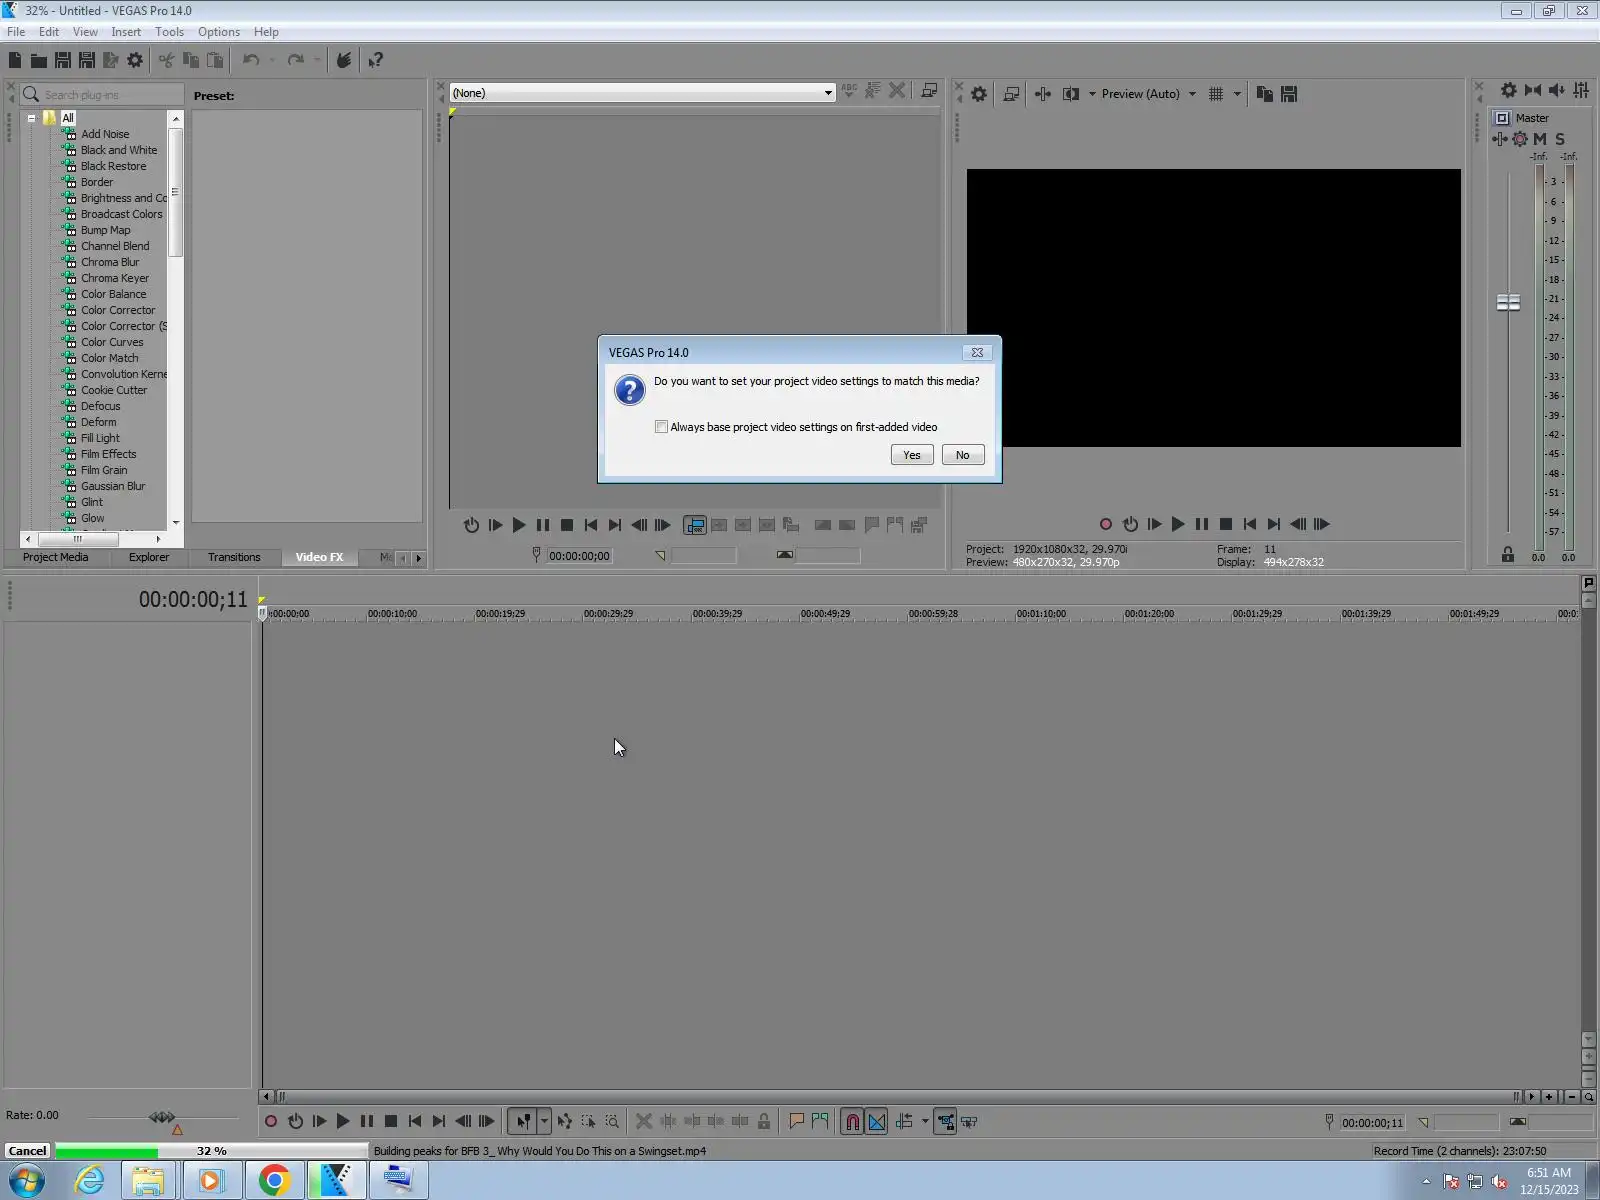
Task: Click the timeline Record button
Action: click(x=271, y=1122)
